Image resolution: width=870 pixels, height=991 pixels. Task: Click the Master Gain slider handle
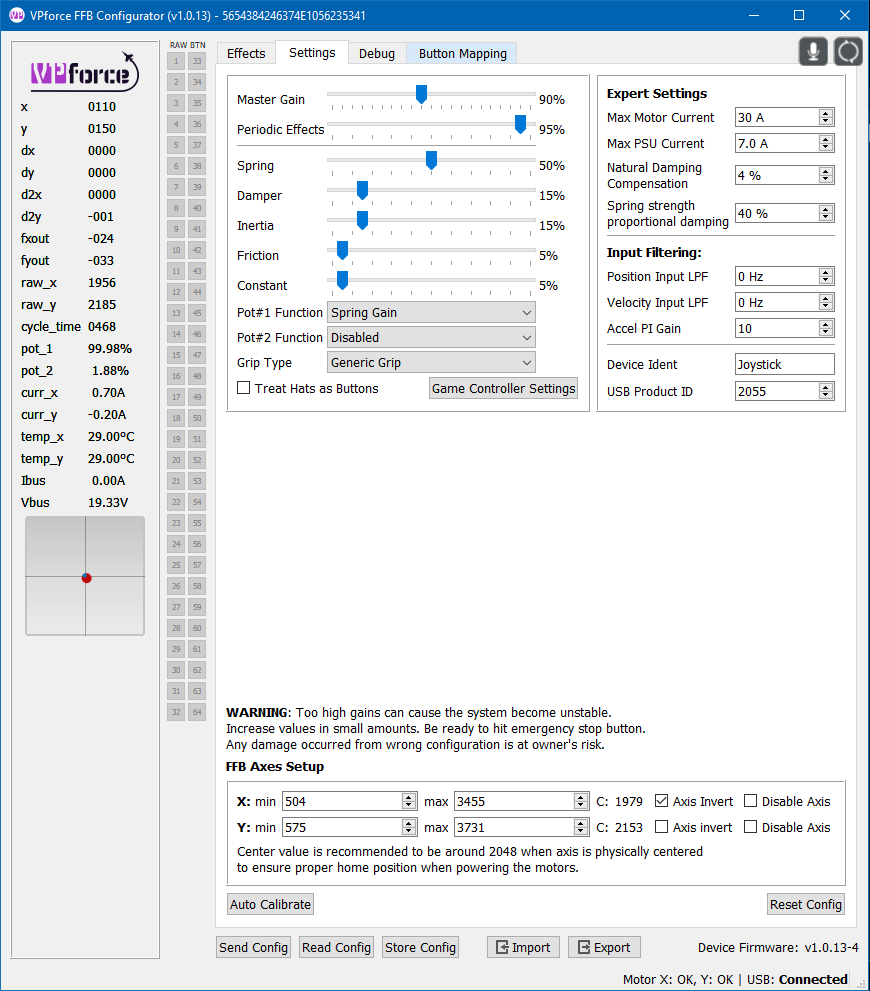point(421,94)
